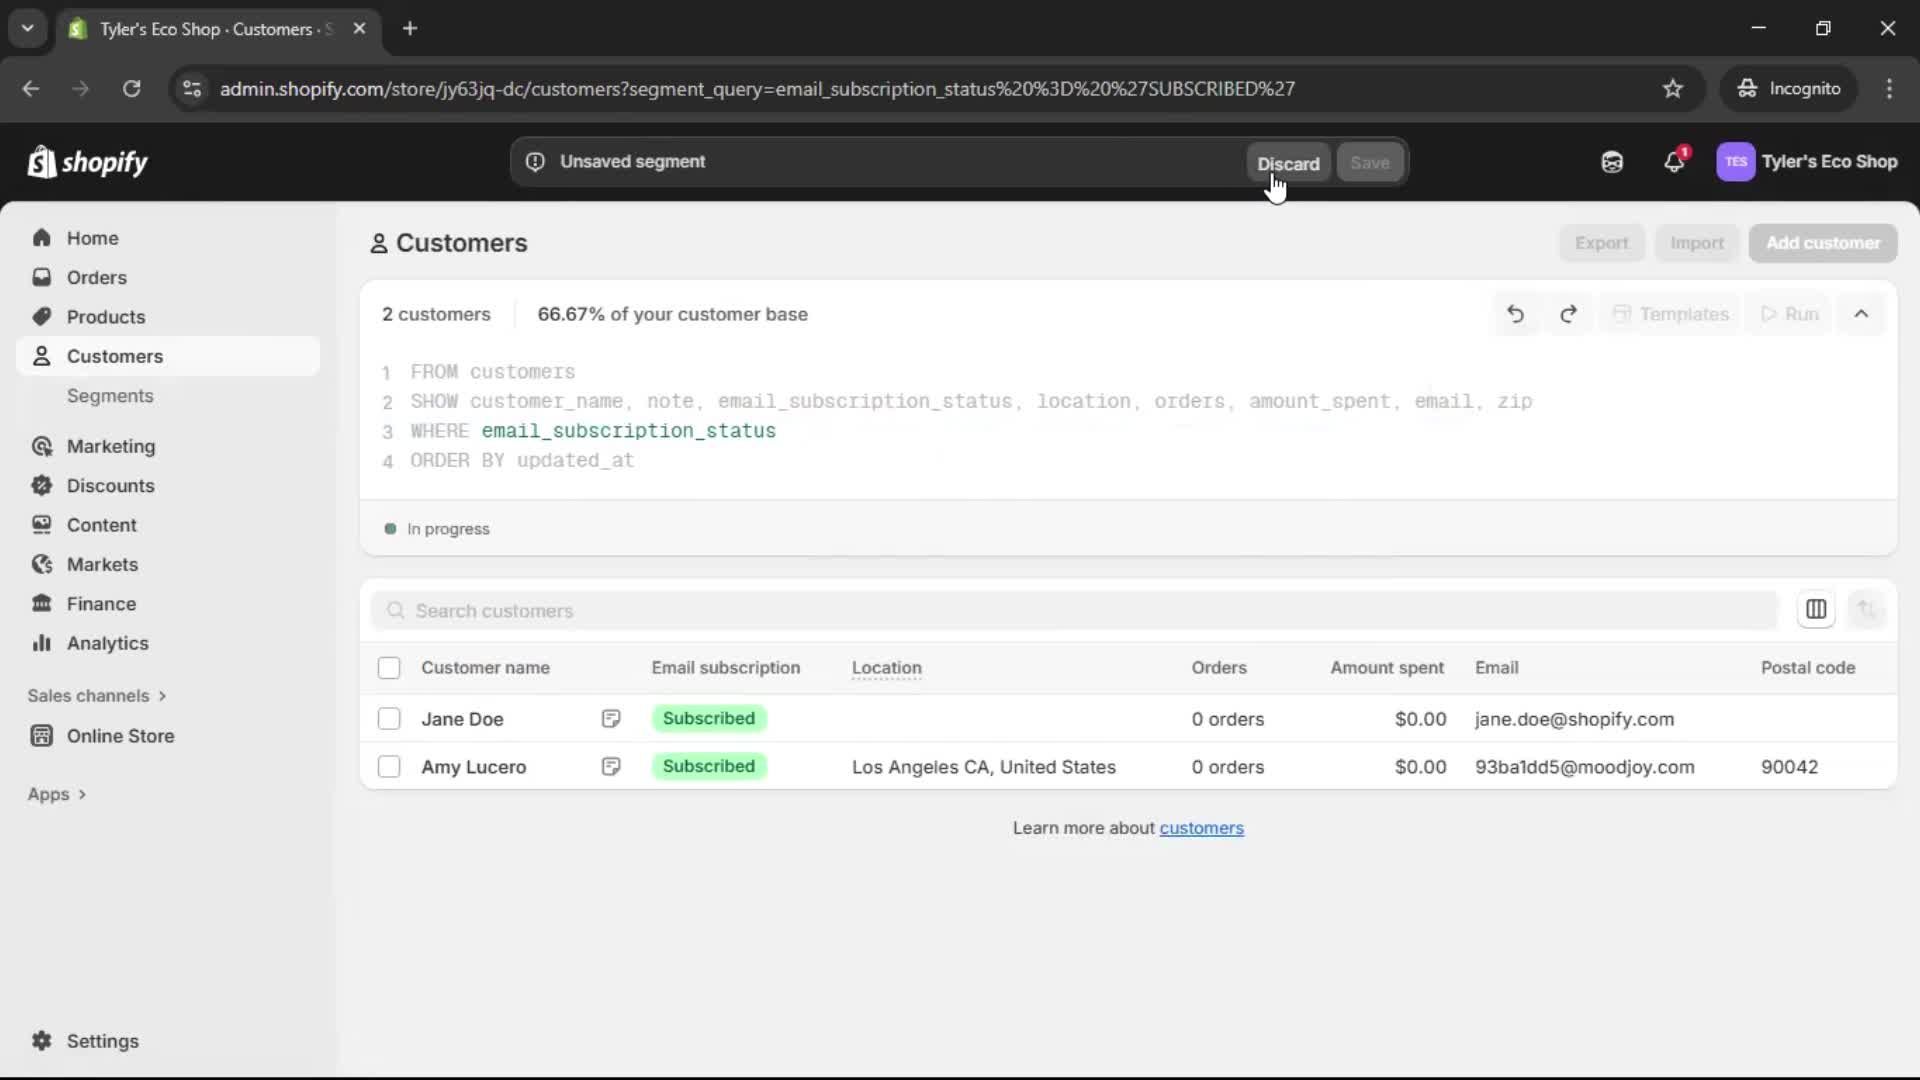Image resolution: width=1920 pixels, height=1080 pixels.
Task: Open the customers learn more link
Action: [1202, 828]
